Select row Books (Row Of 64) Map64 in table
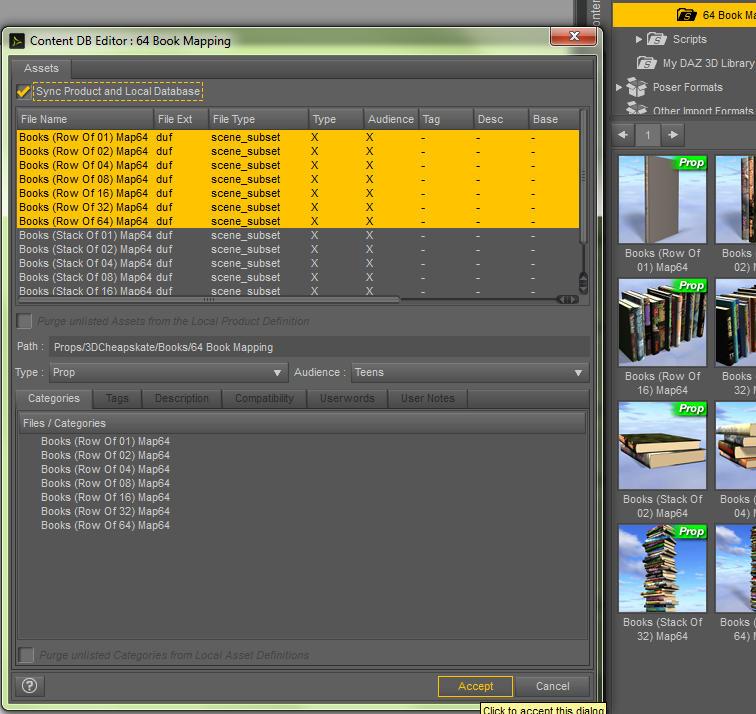The width and height of the screenshot is (756, 714). [x=298, y=221]
